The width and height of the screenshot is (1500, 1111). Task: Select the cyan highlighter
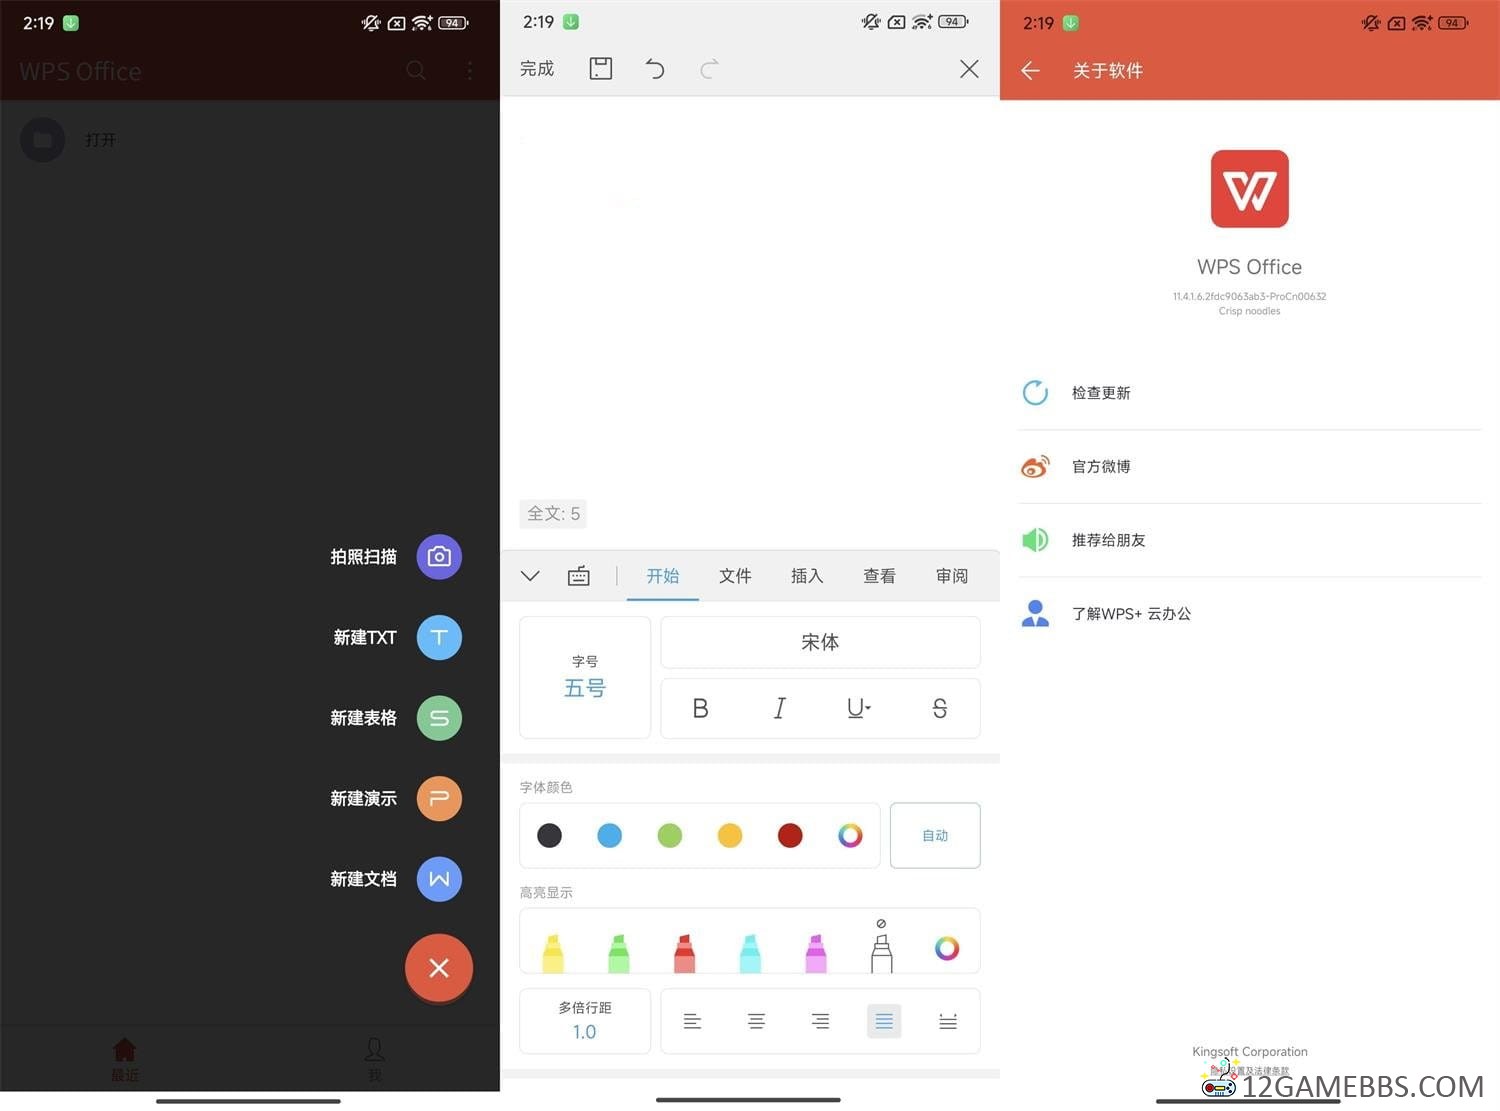point(750,953)
